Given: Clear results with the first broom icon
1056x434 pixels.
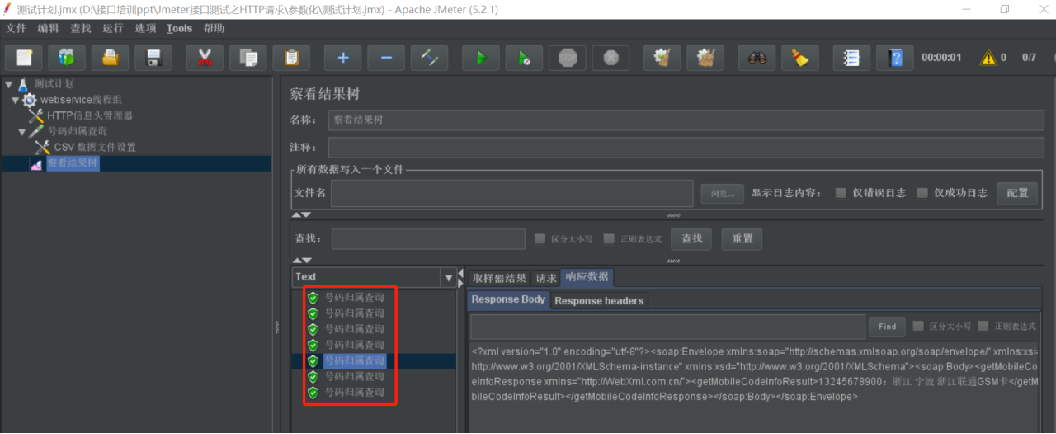Looking at the screenshot, I should coord(662,58).
